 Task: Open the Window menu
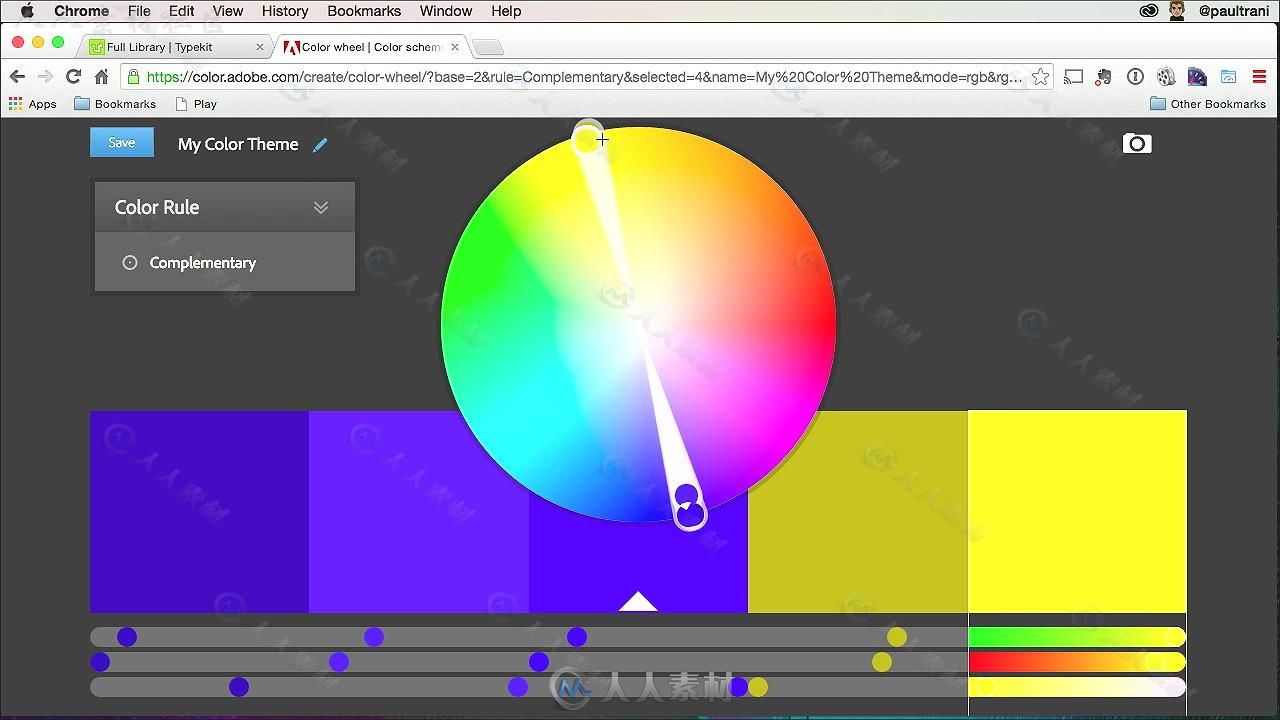[x=446, y=11]
